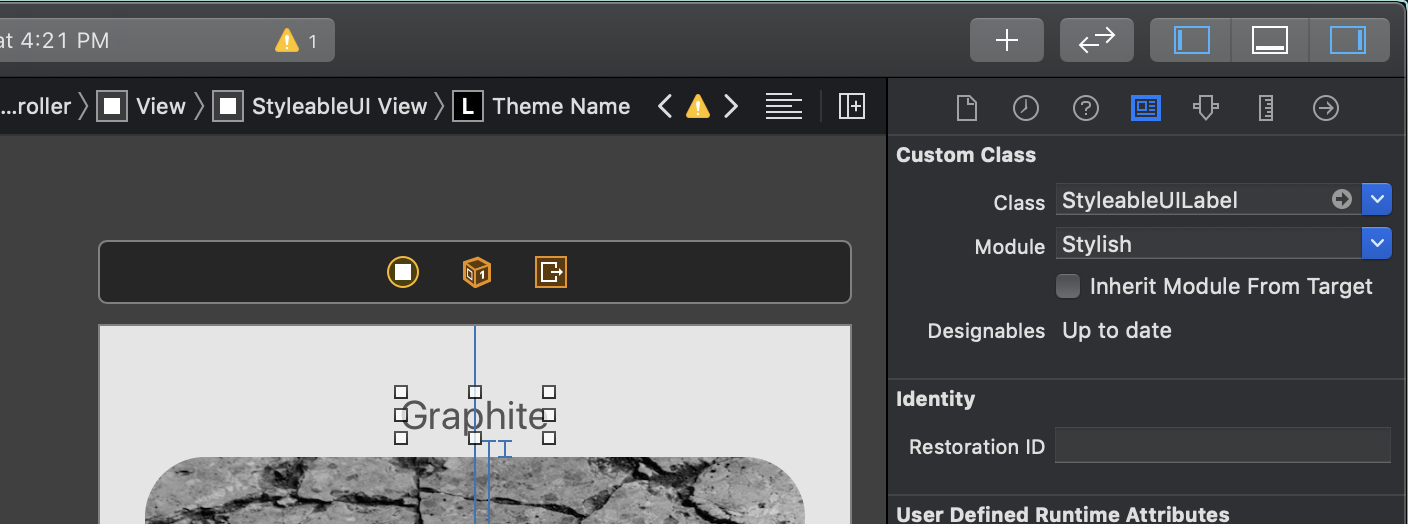Viewport: 1408px width, 524px height.
Task: Click the First Responder cube icon
Action: [477, 272]
